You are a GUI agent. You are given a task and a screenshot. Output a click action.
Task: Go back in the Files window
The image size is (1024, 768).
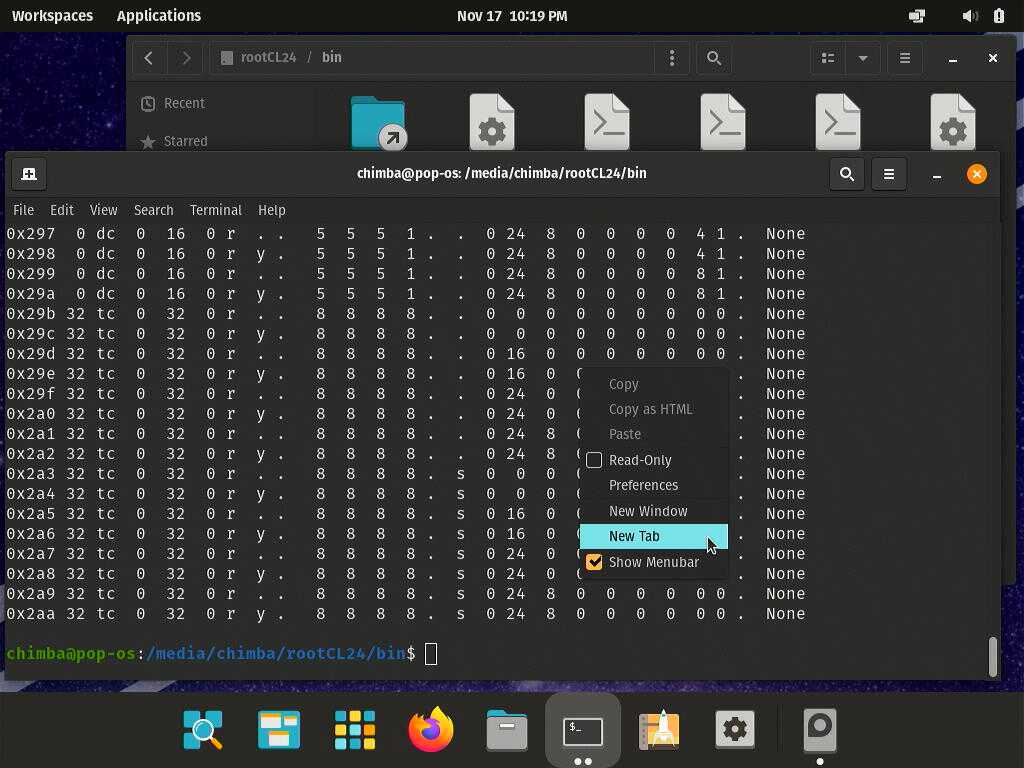point(149,58)
